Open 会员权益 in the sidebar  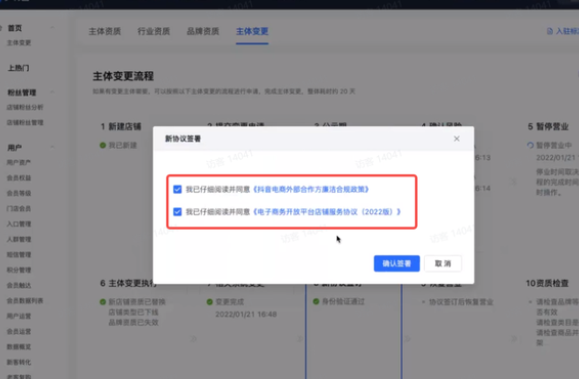pyautogui.click(x=19, y=178)
